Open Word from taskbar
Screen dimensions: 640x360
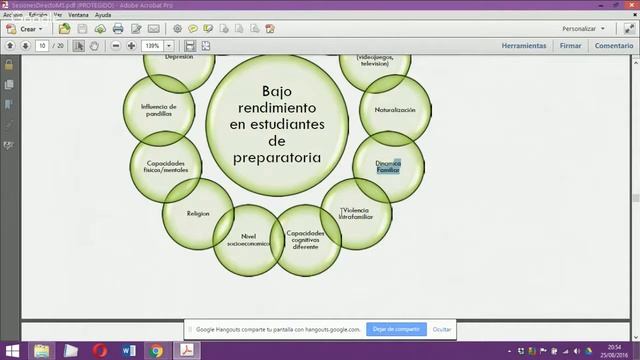pyautogui.click(x=129, y=351)
